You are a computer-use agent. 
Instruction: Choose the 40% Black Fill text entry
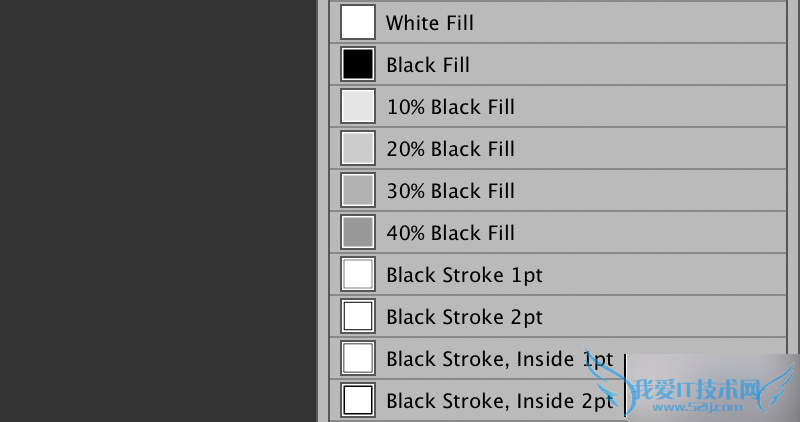coord(450,233)
